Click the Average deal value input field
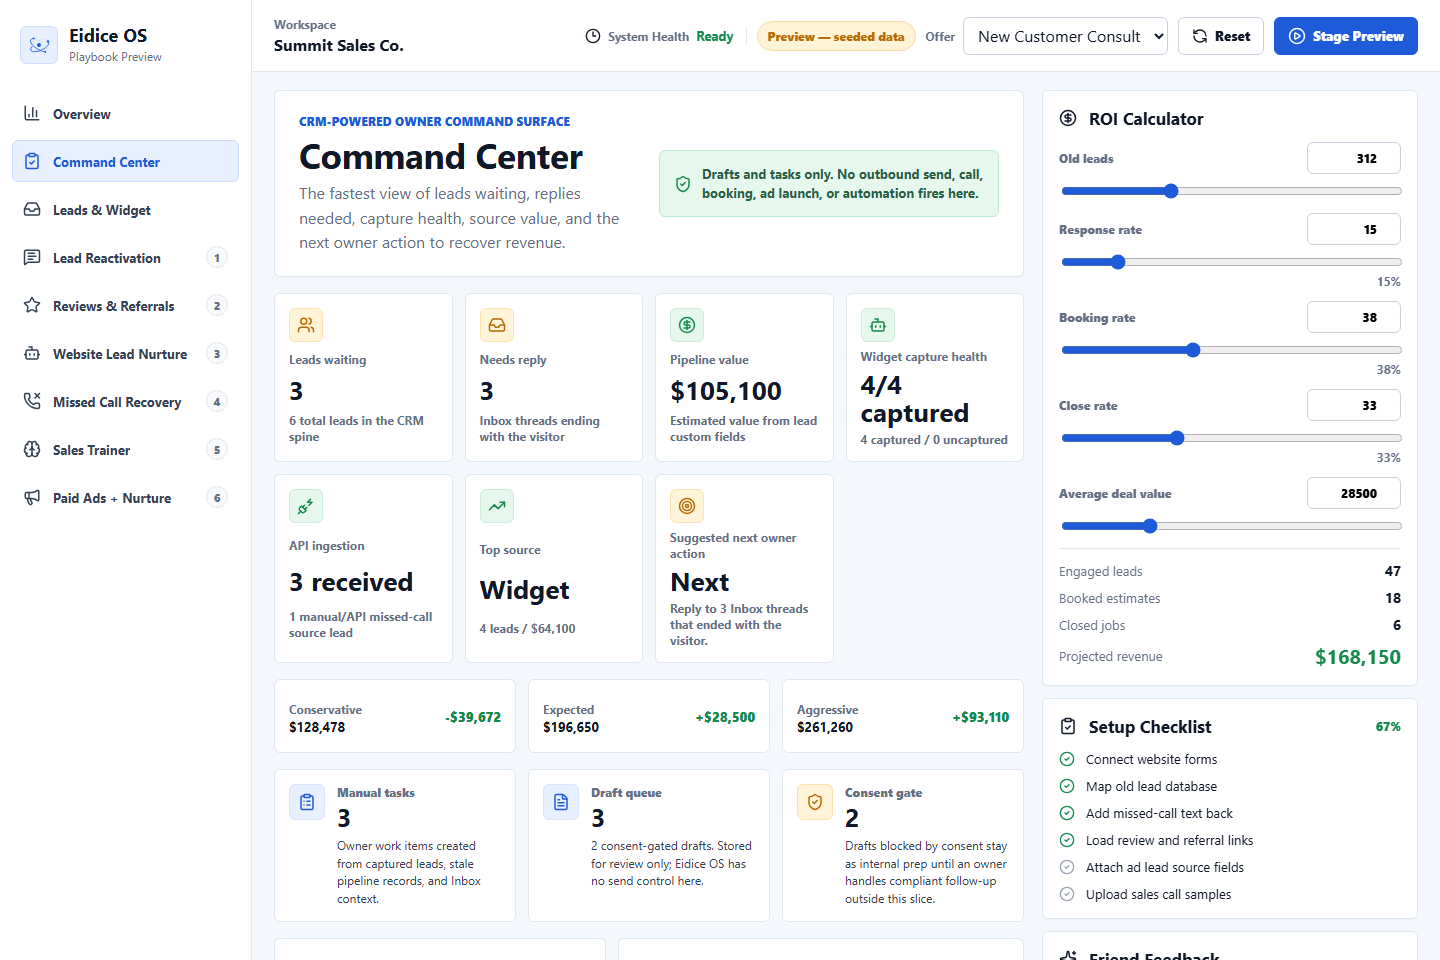This screenshot has height=960, width=1440. [1354, 493]
